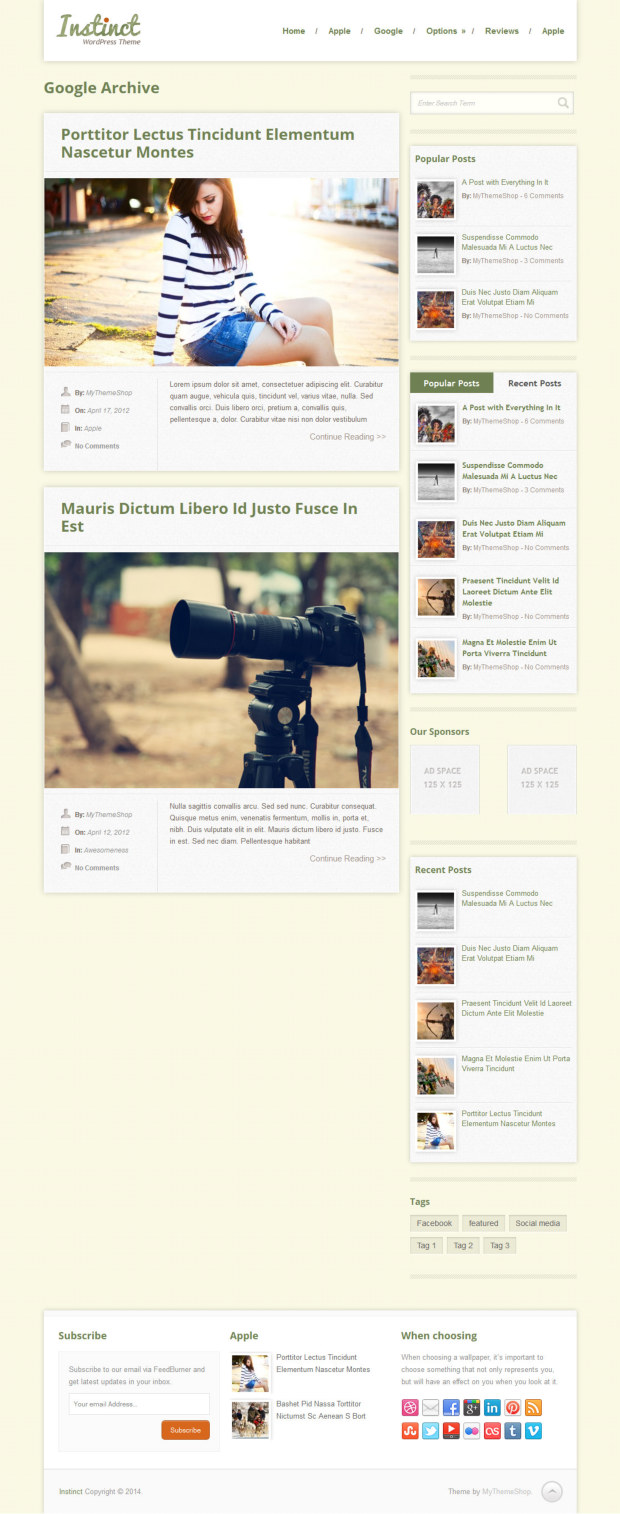Select the featured tag

coord(483,1223)
